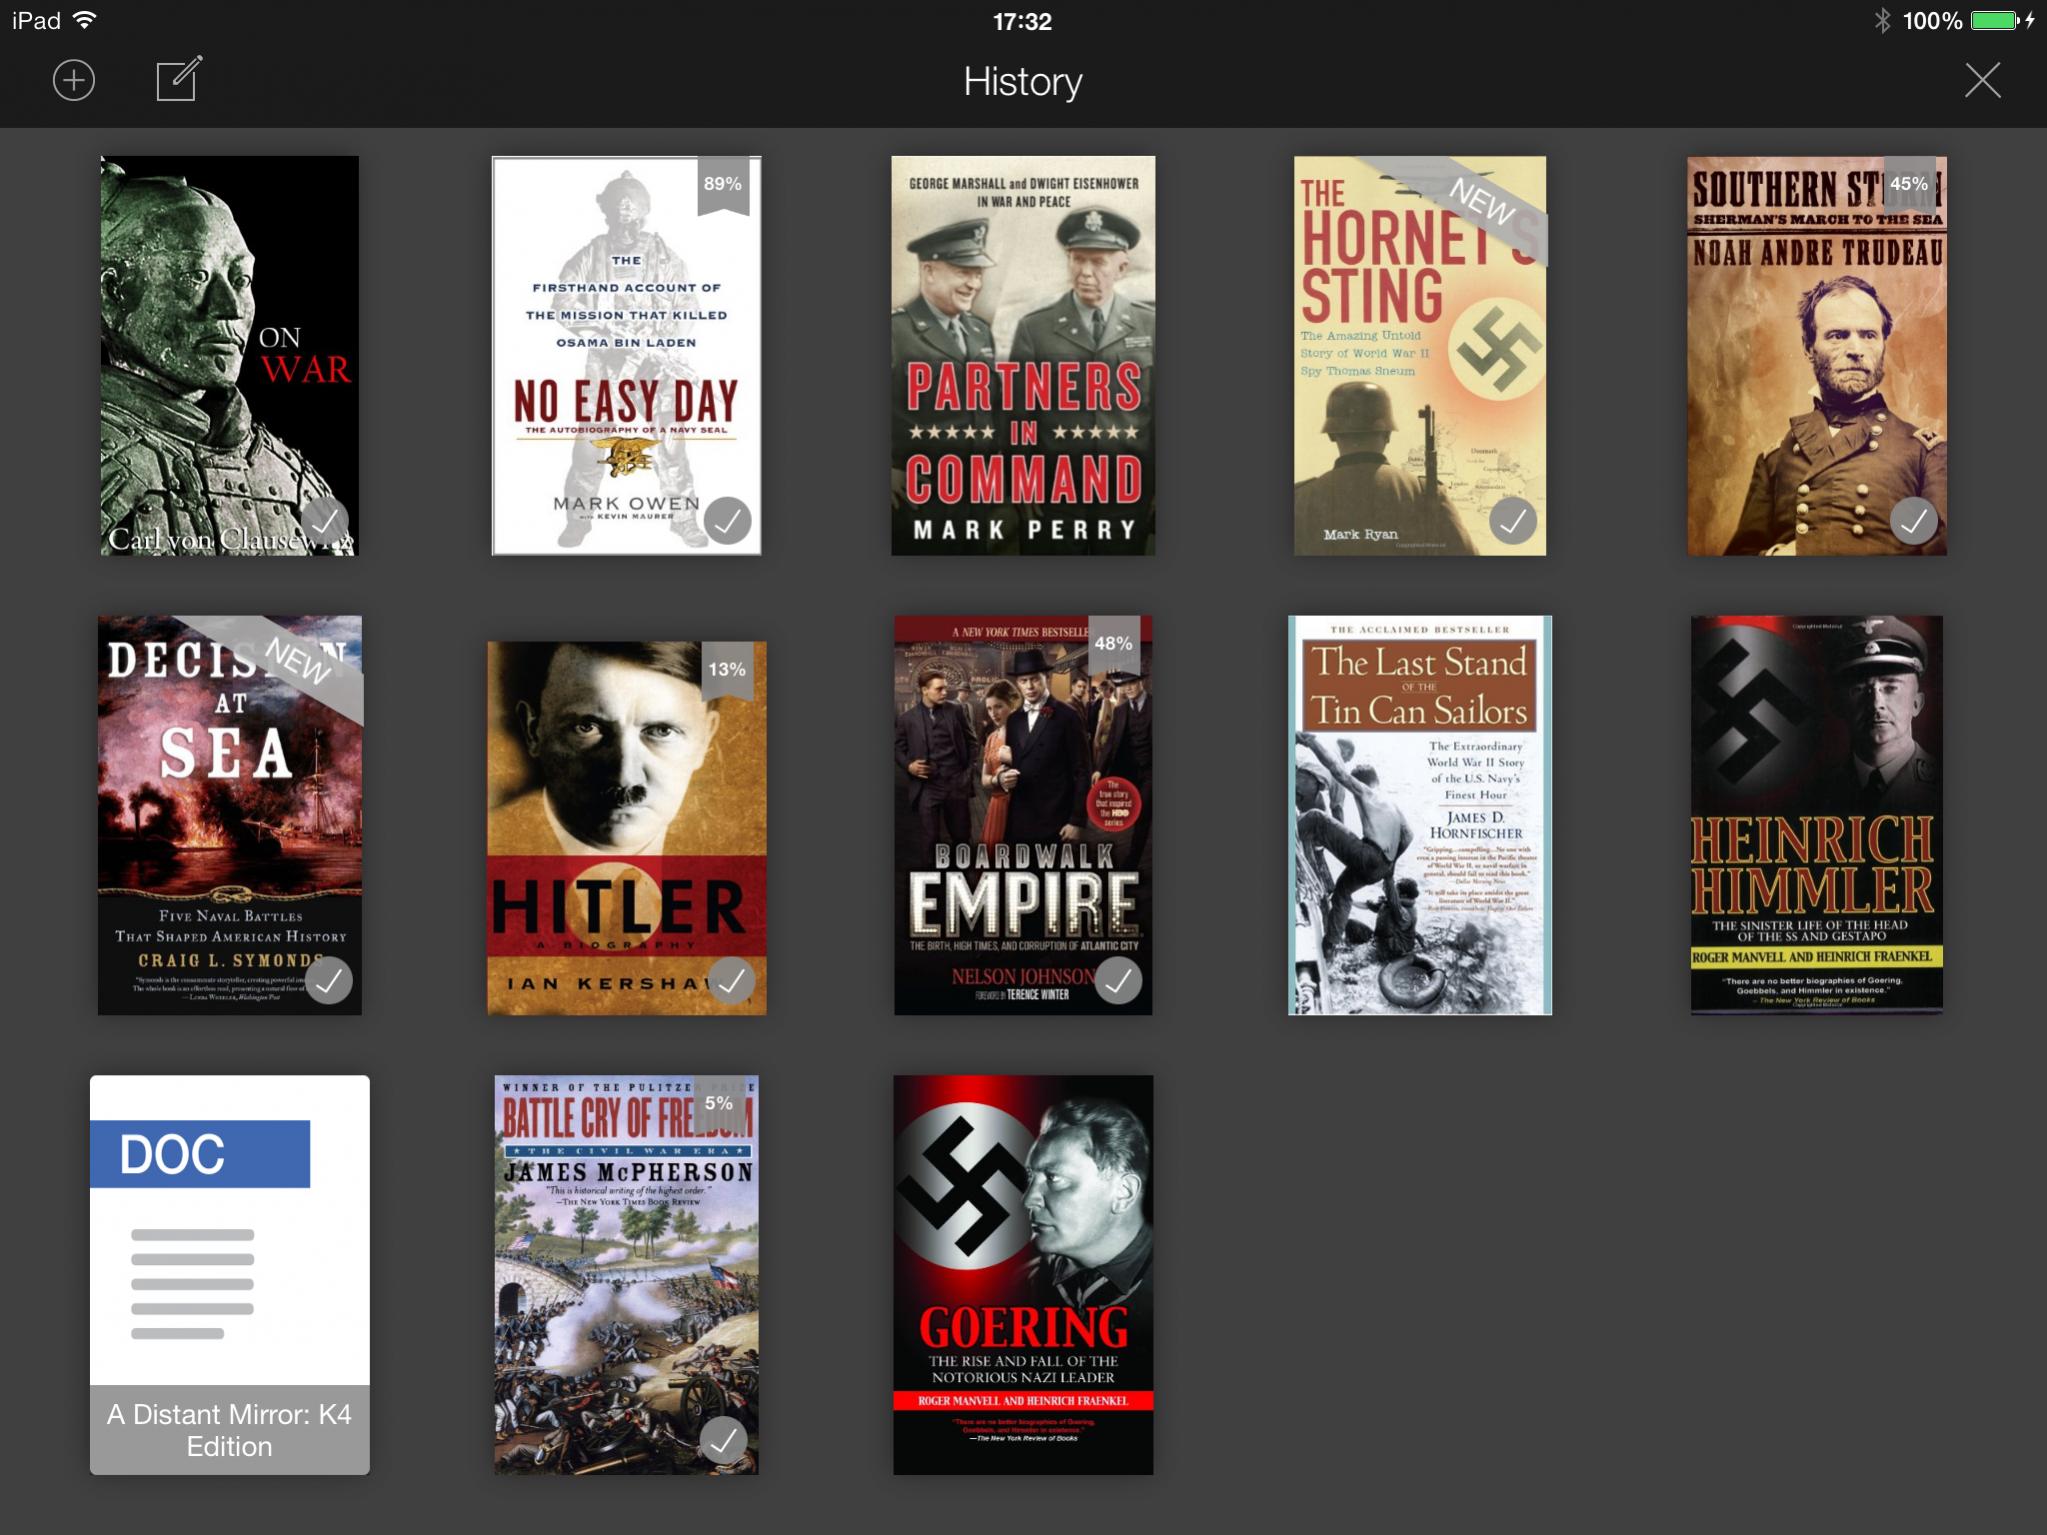Screen dimensions: 2047x1535
Task: Close the History view with X
Action: 1982,81
